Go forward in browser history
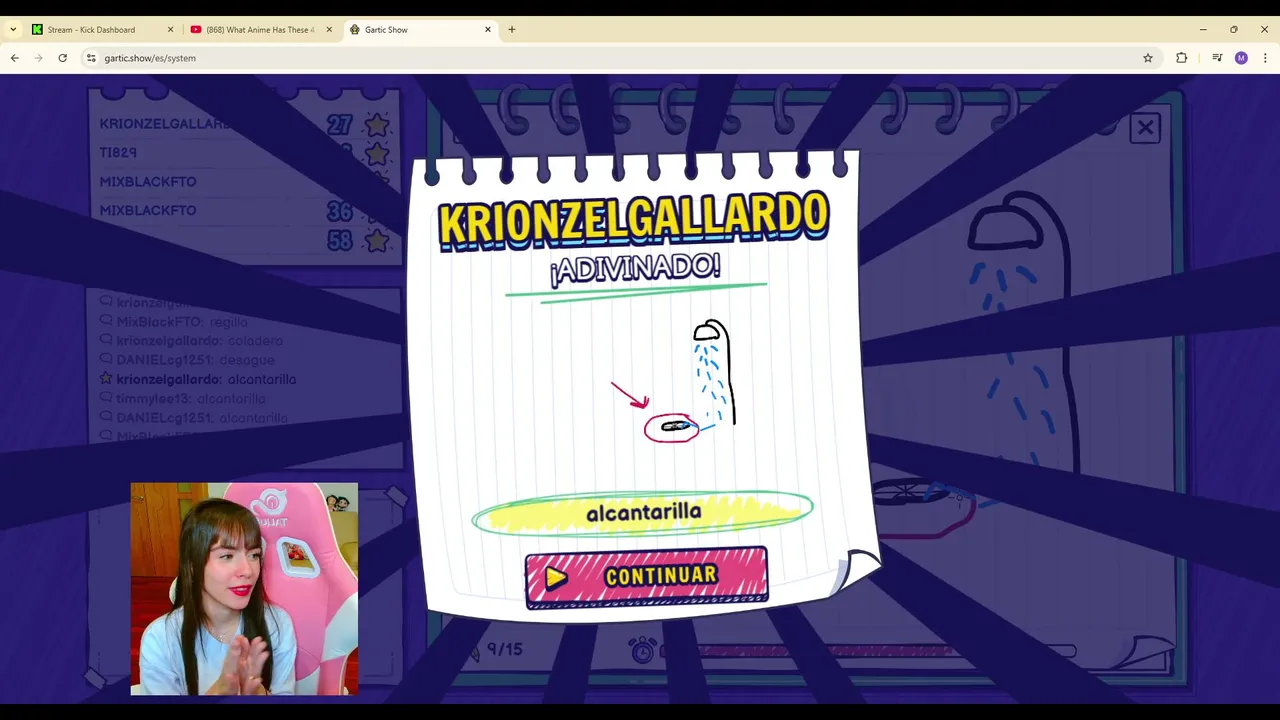Image resolution: width=1280 pixels, height=720 pixels. (x=39, y=58)
